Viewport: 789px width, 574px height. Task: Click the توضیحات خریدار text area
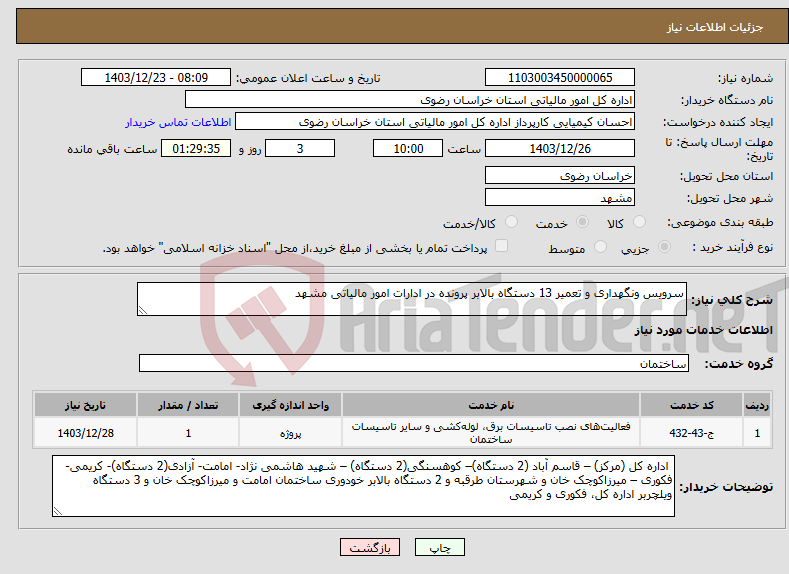click(x=363, y=486)
